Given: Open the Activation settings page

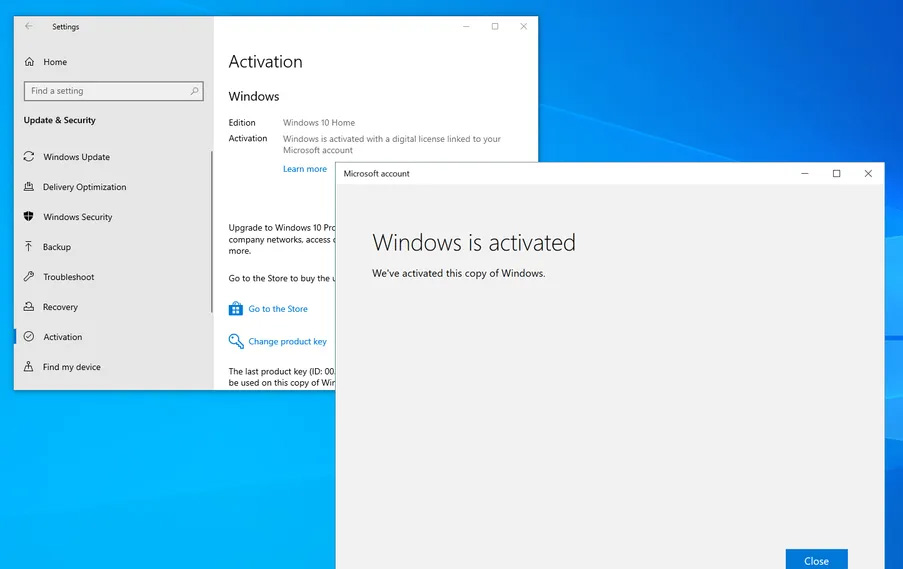Looking at the screenshot, I should click(x=62, y=337).
